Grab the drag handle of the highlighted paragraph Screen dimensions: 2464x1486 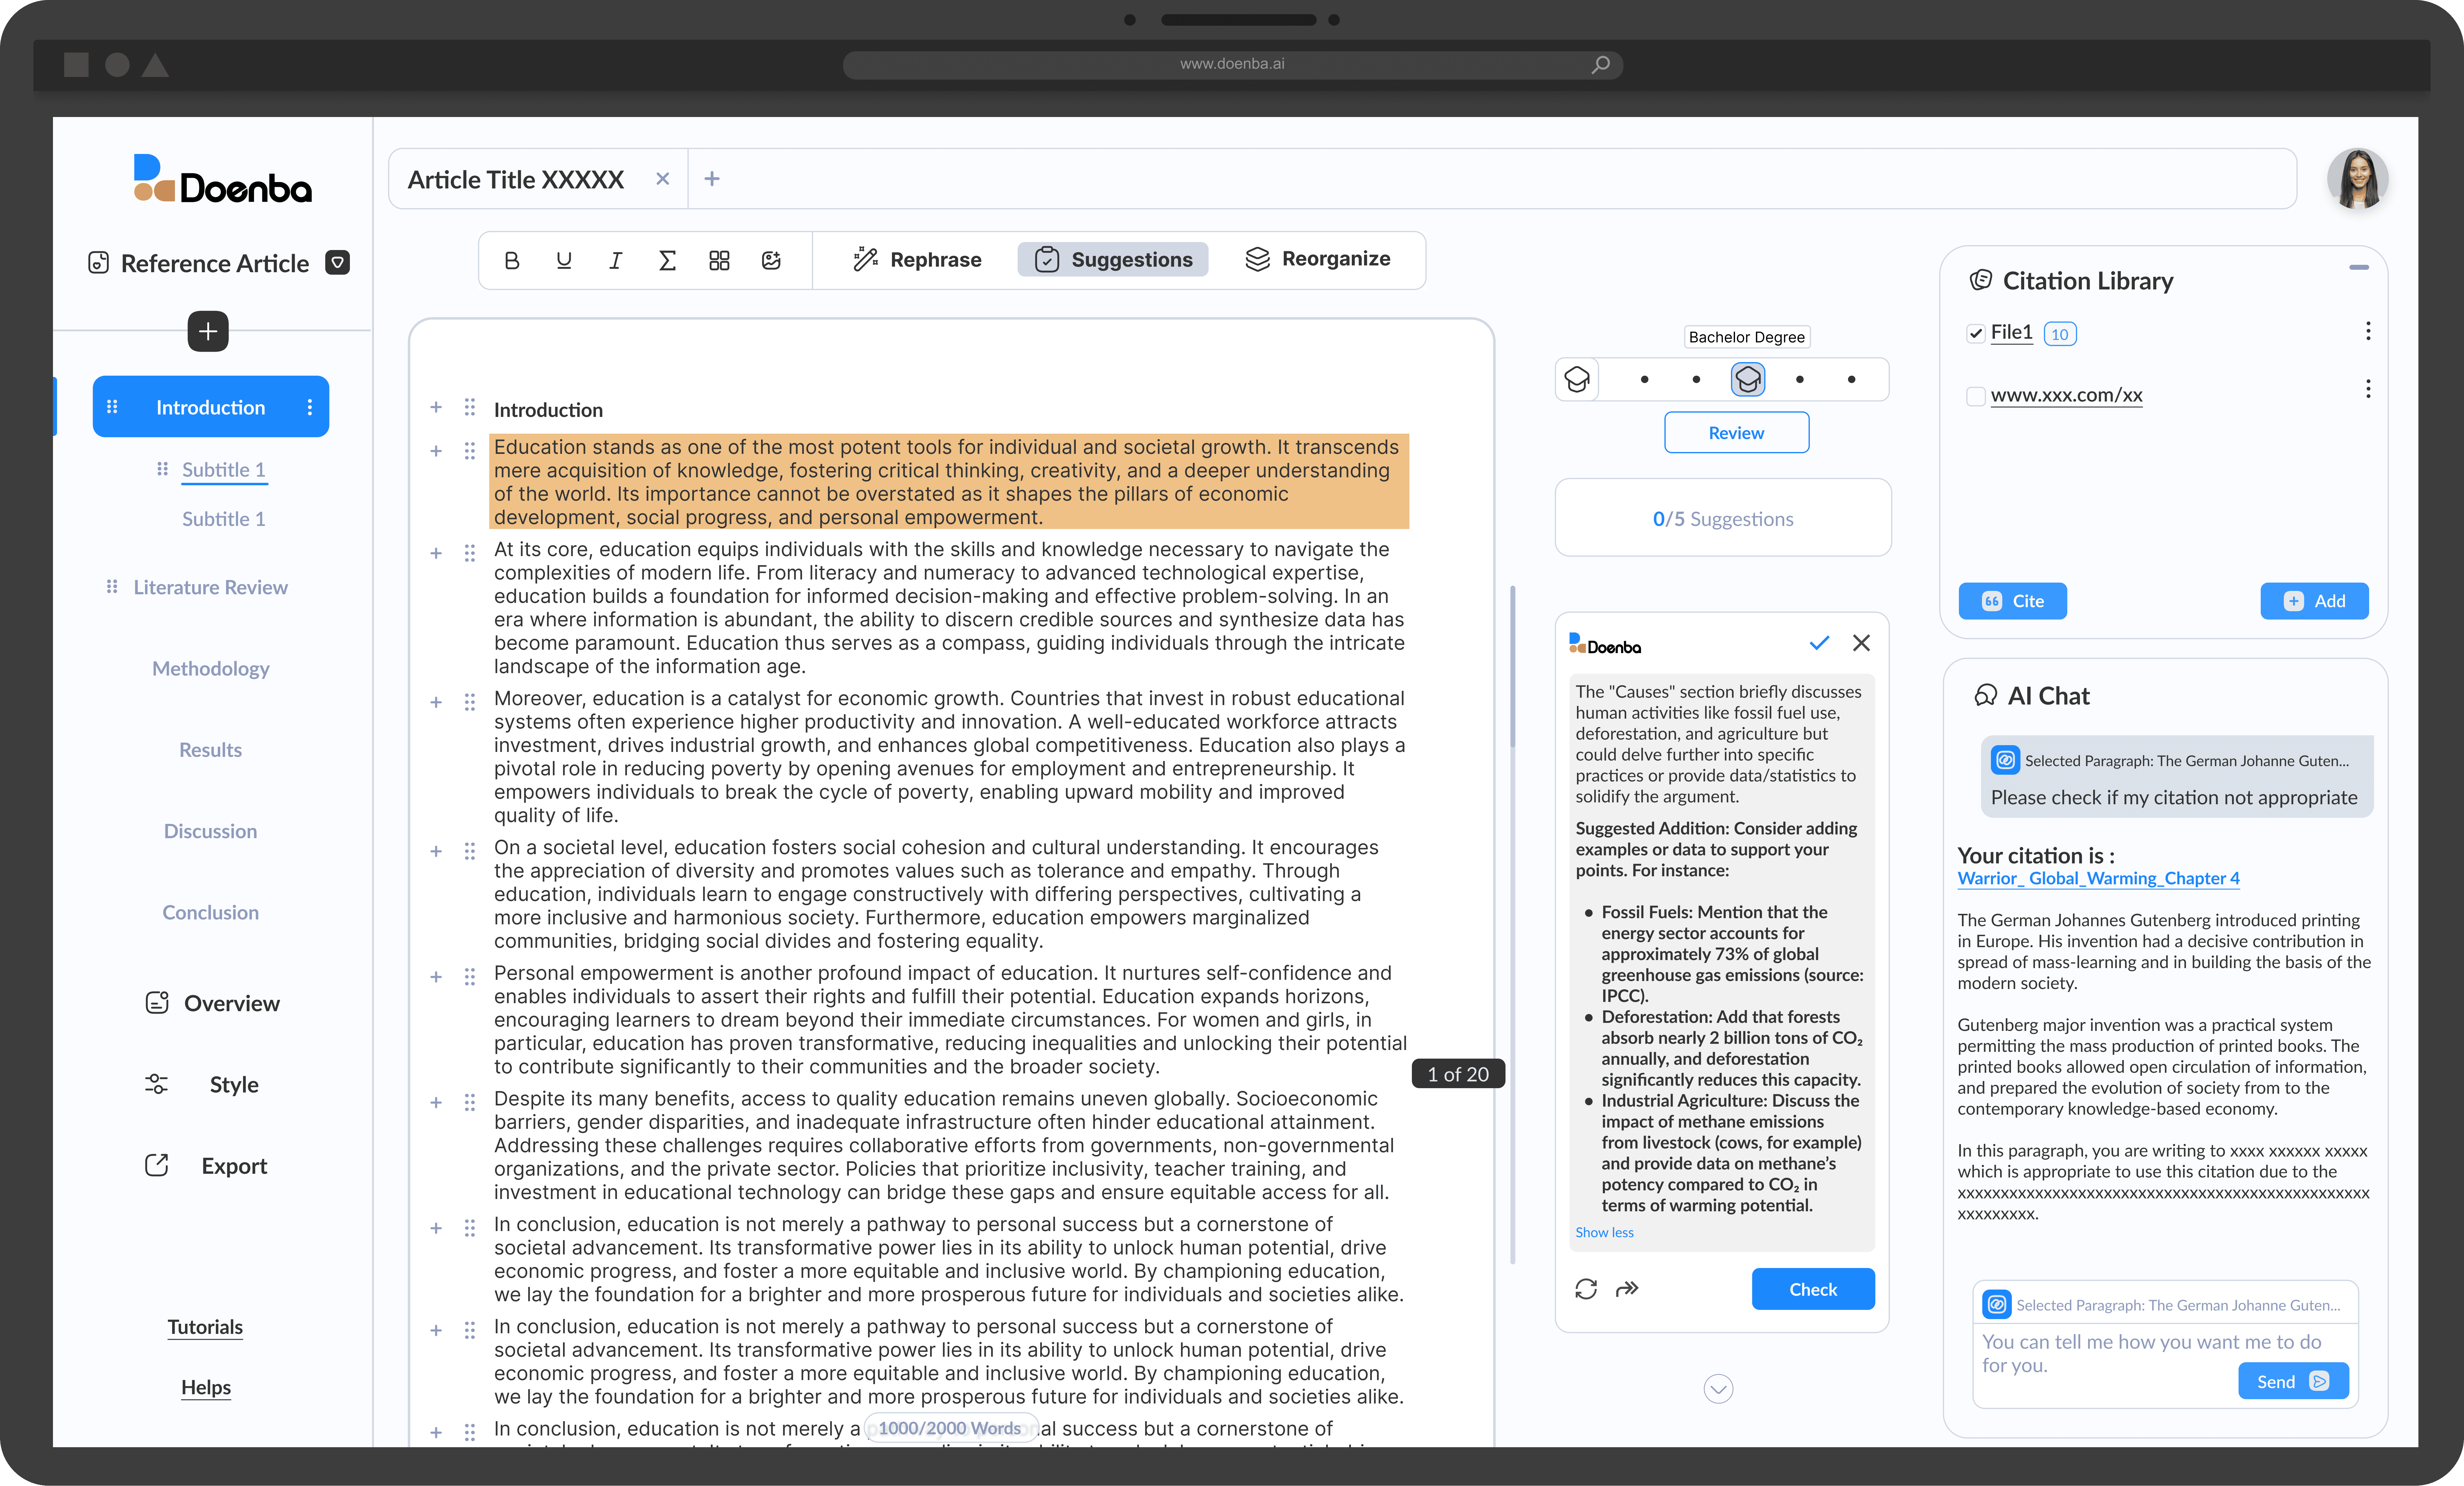click(470, 451)
